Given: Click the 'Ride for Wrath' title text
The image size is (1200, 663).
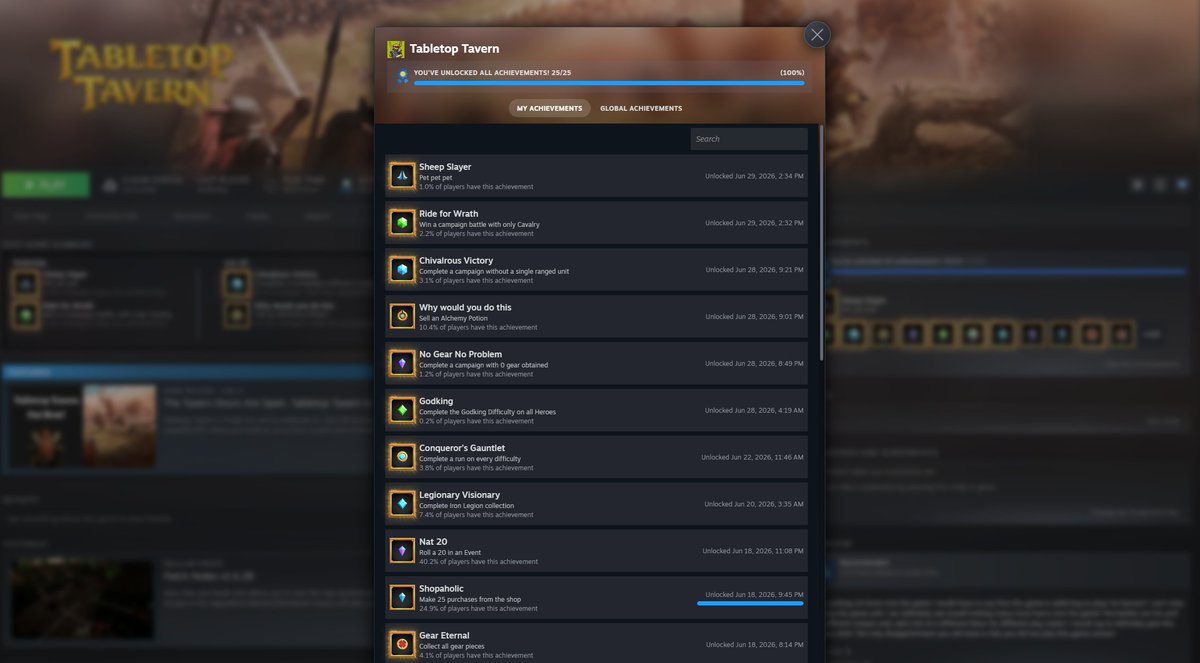Looking at the screenshot, I should click(x=449, y=214).
